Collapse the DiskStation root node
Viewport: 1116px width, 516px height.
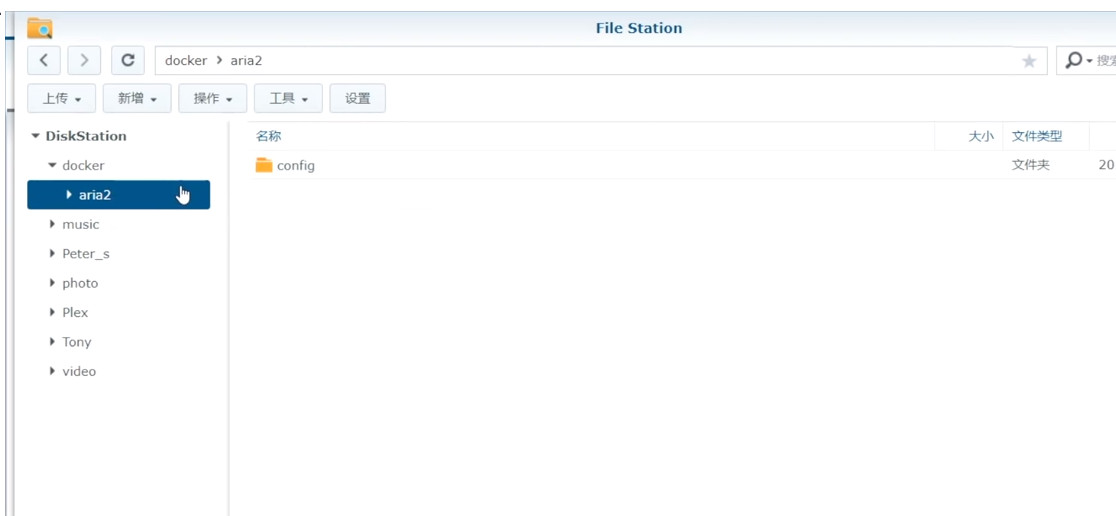point(35,136)
